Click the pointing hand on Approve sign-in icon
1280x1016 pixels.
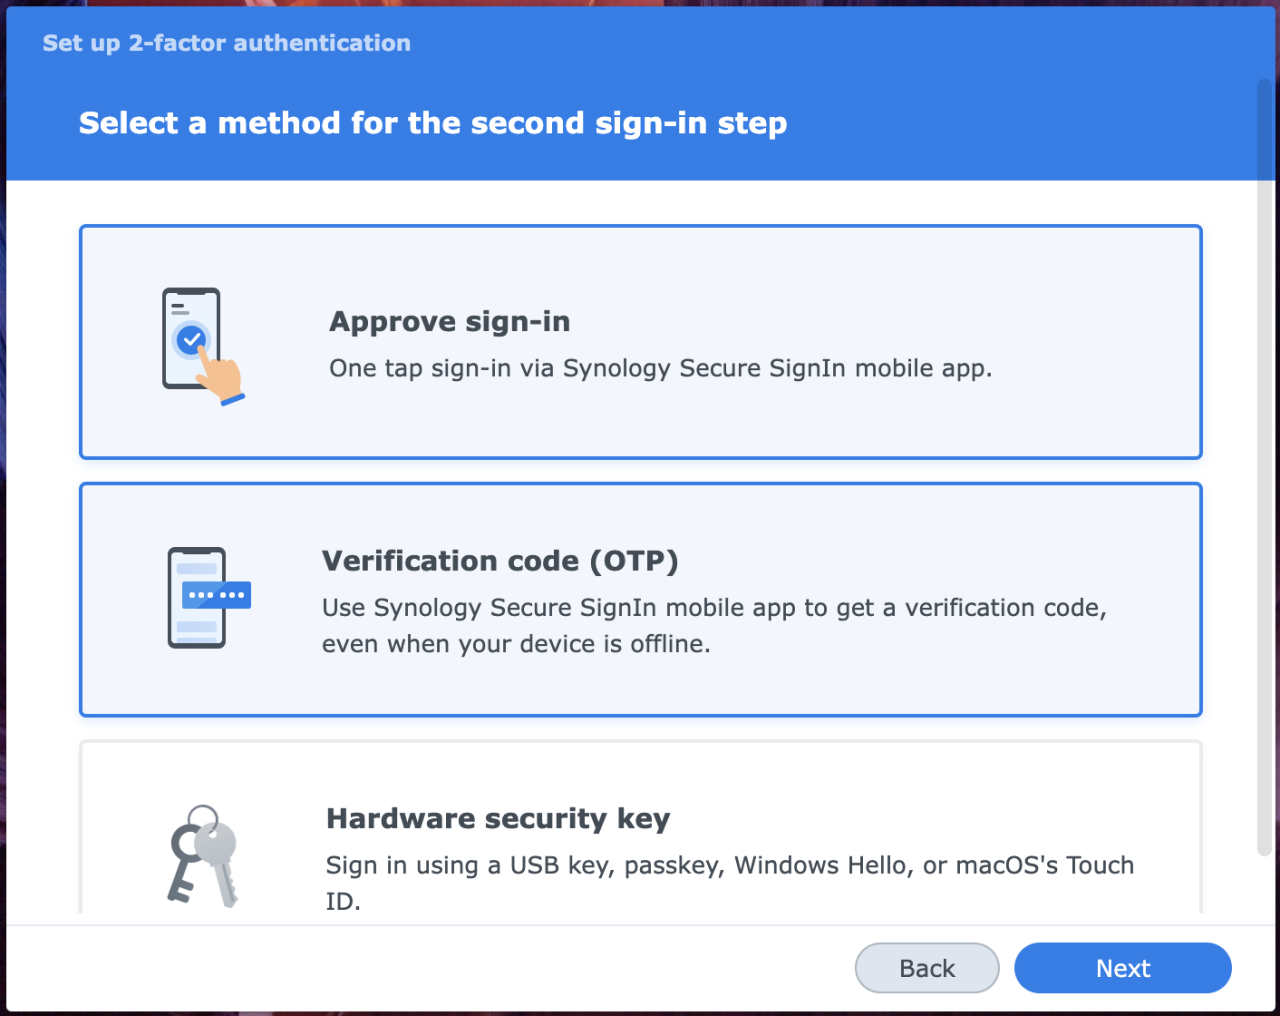tap(219, 376)
